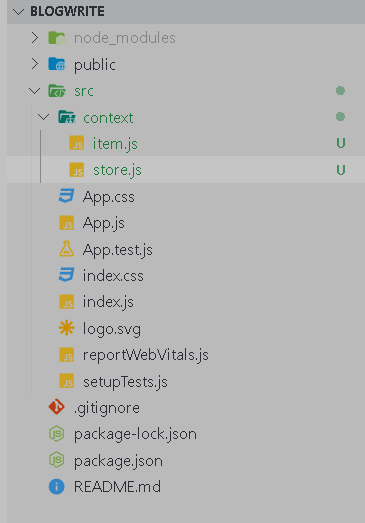Click the info icon of README.md
This screenshot has width=365, height=523.
57,487
